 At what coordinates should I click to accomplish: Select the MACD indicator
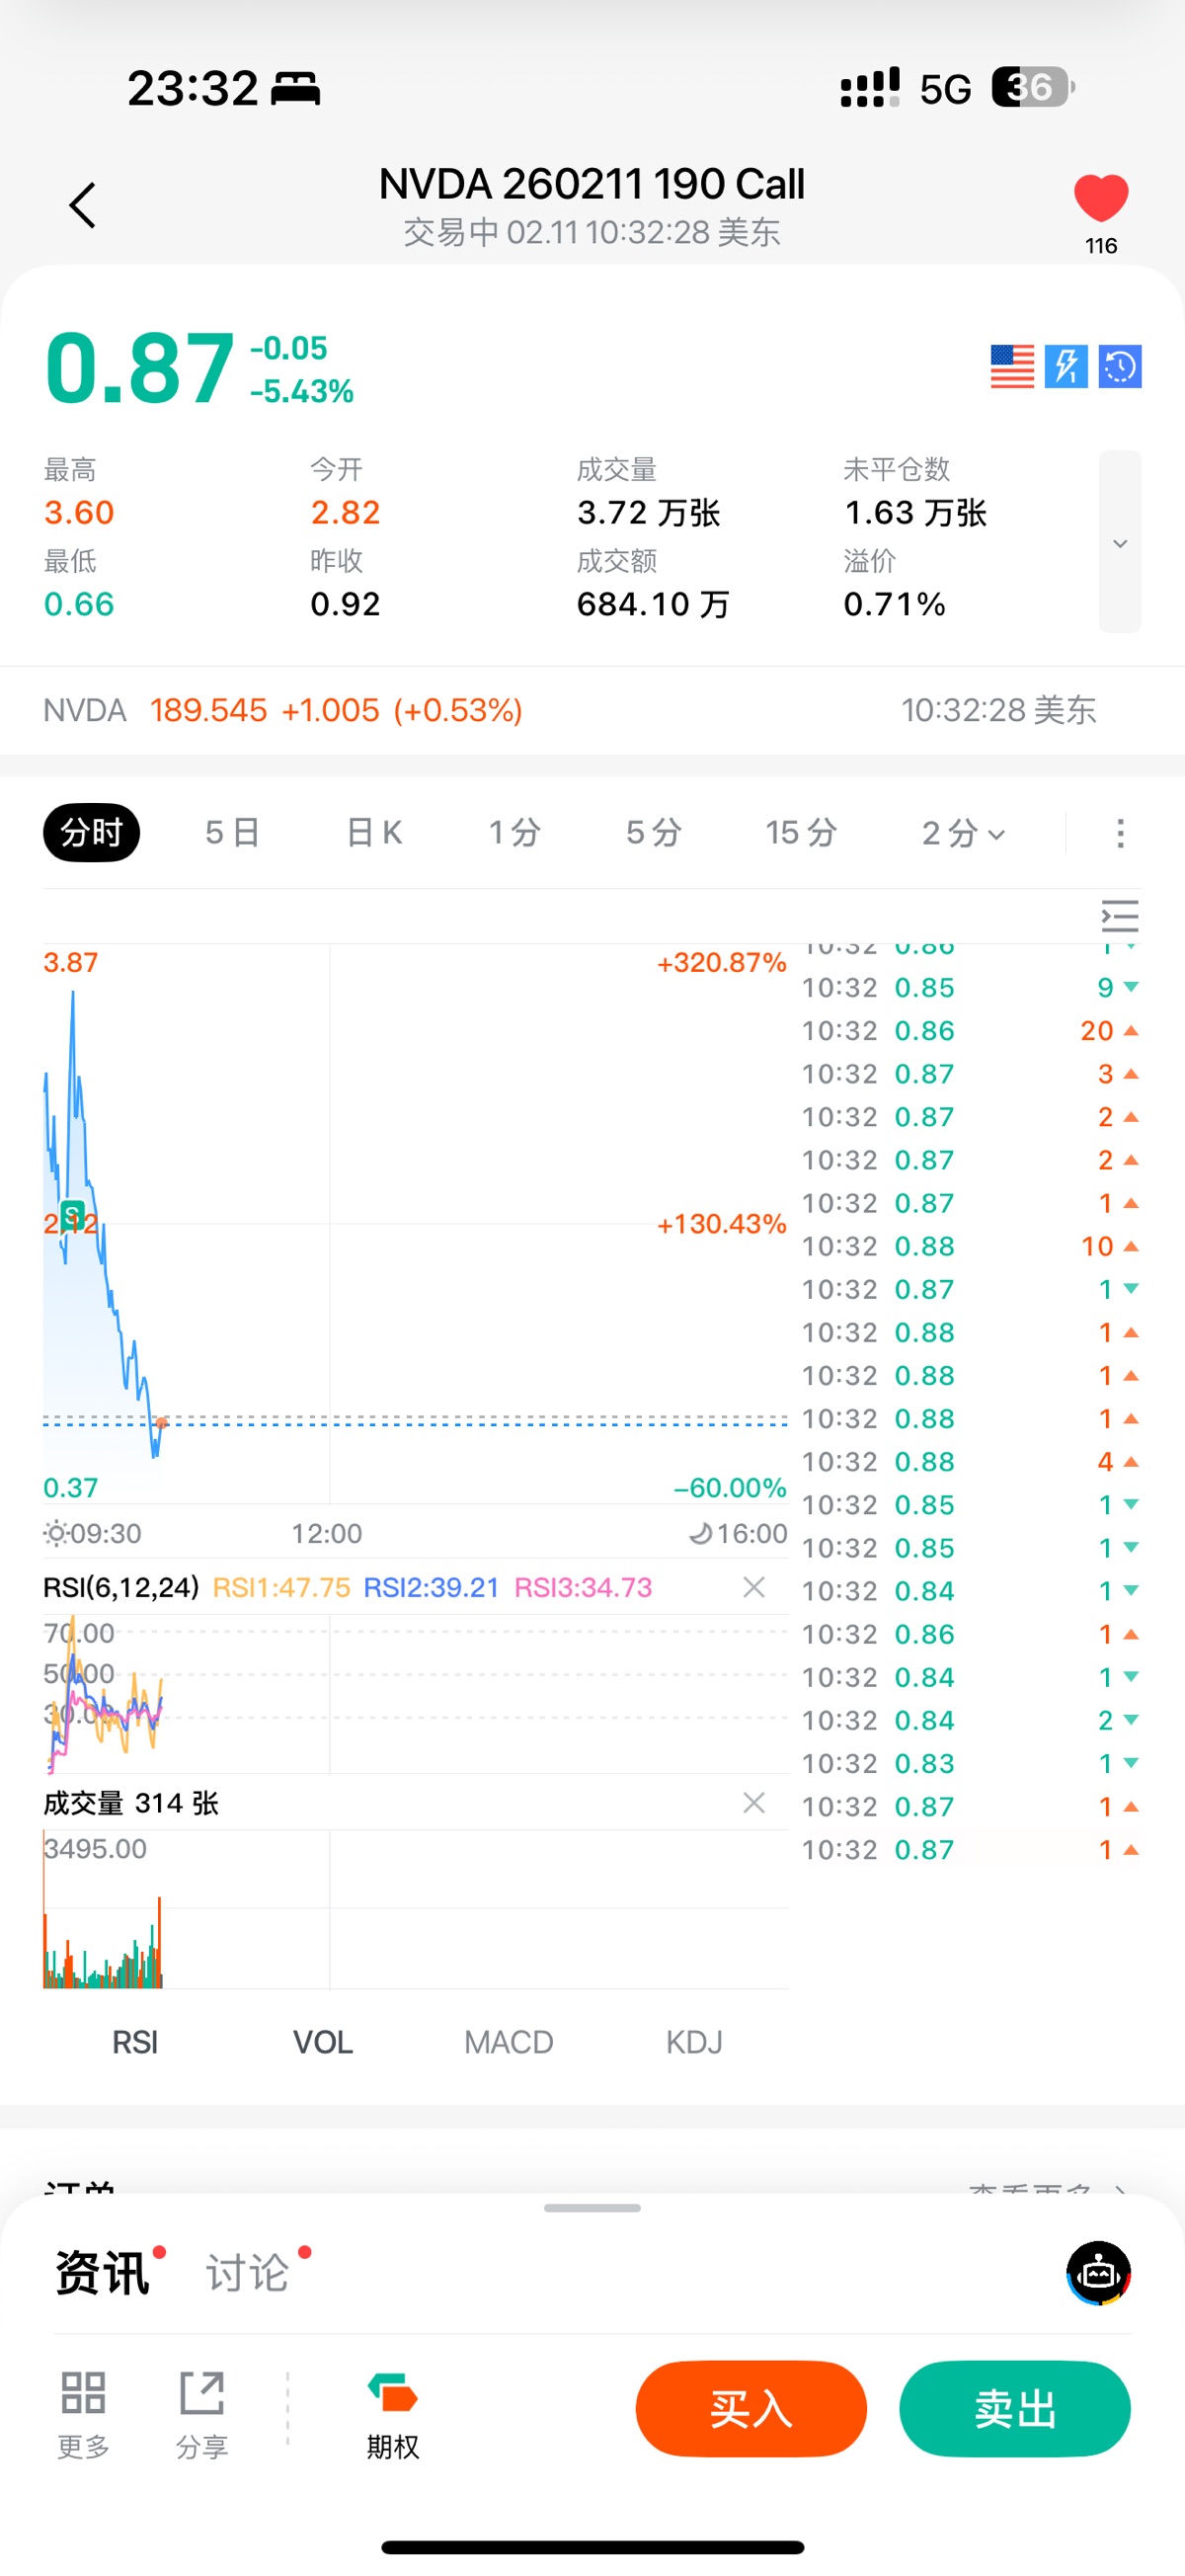pyautogui.click(x=508, y=2042)
